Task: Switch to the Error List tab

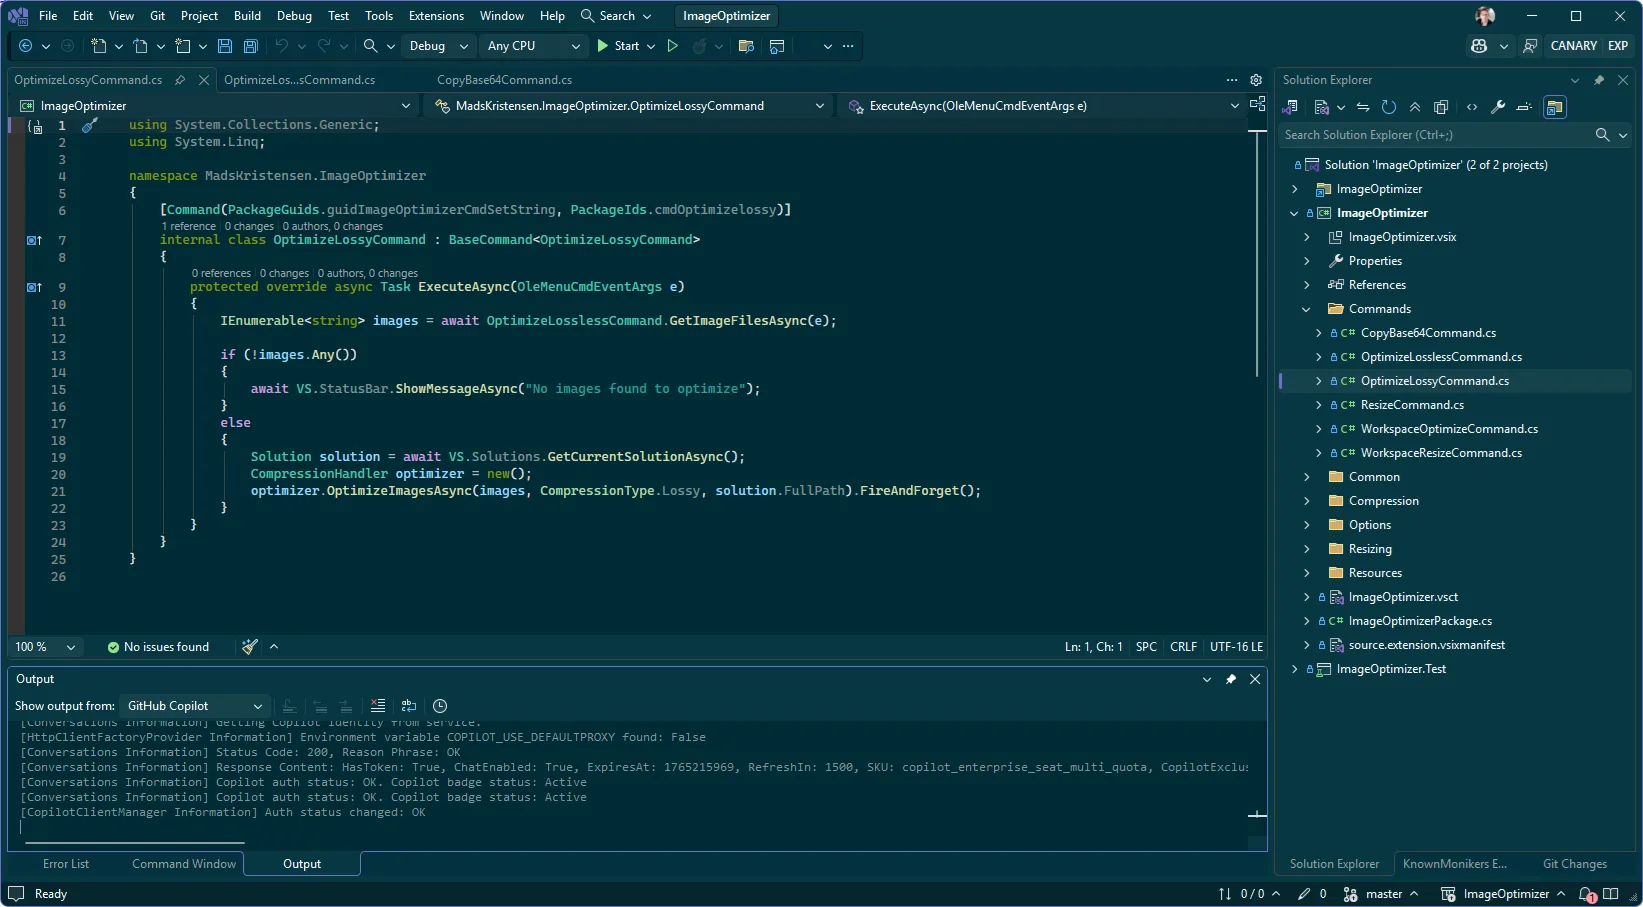Action: click(x=66, y=863)
